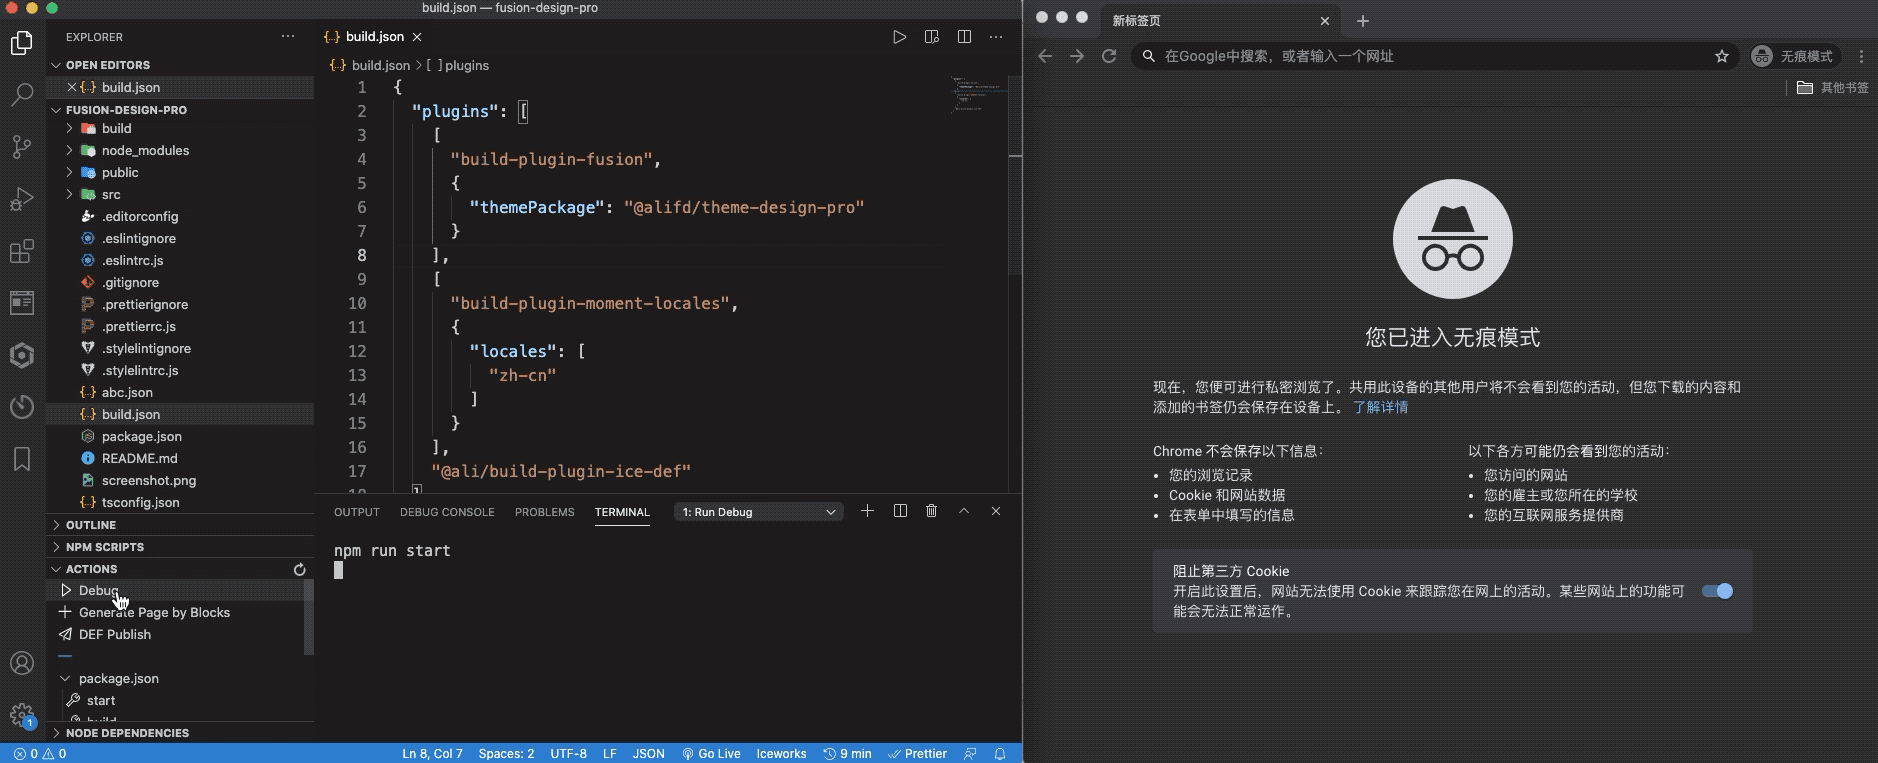1878x763 pixels.
Task: Switch to the OUTPUT panel tab
Action: (x=357, y=512)
